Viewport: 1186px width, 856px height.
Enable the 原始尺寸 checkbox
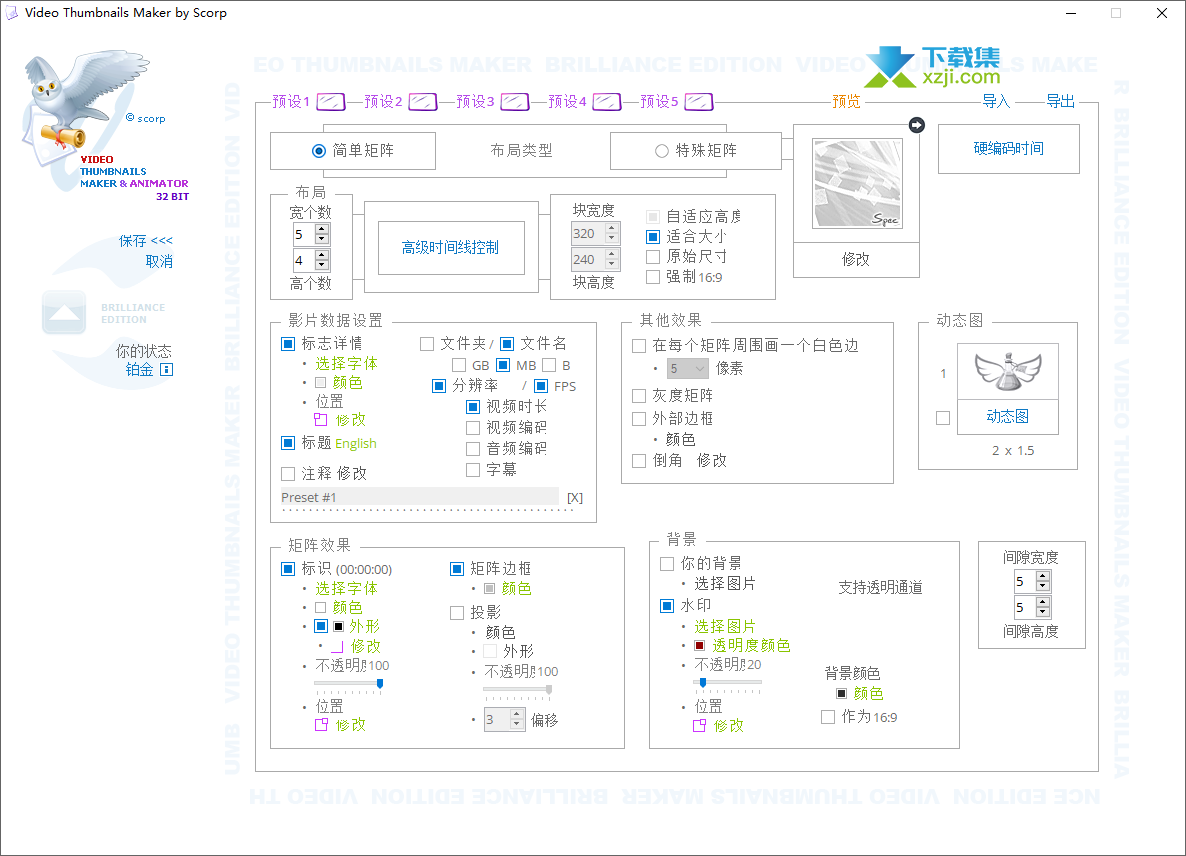[x=654, y=257]
